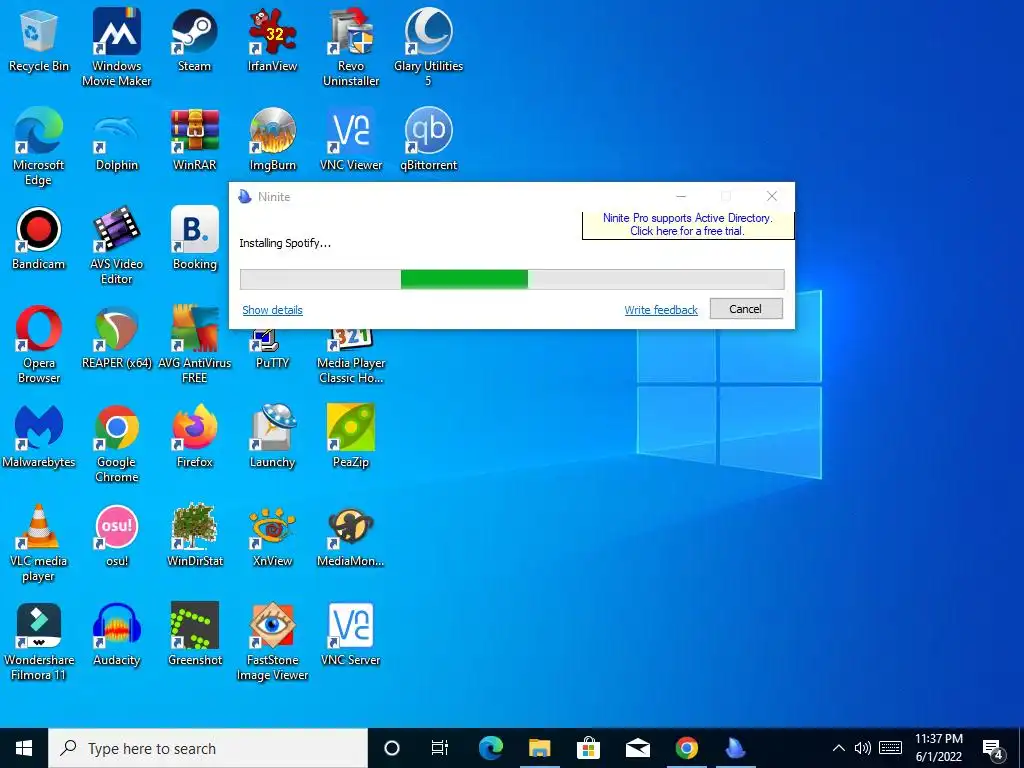
Task: Select the Google Chrome desktop shortcut
Action: 116,444
